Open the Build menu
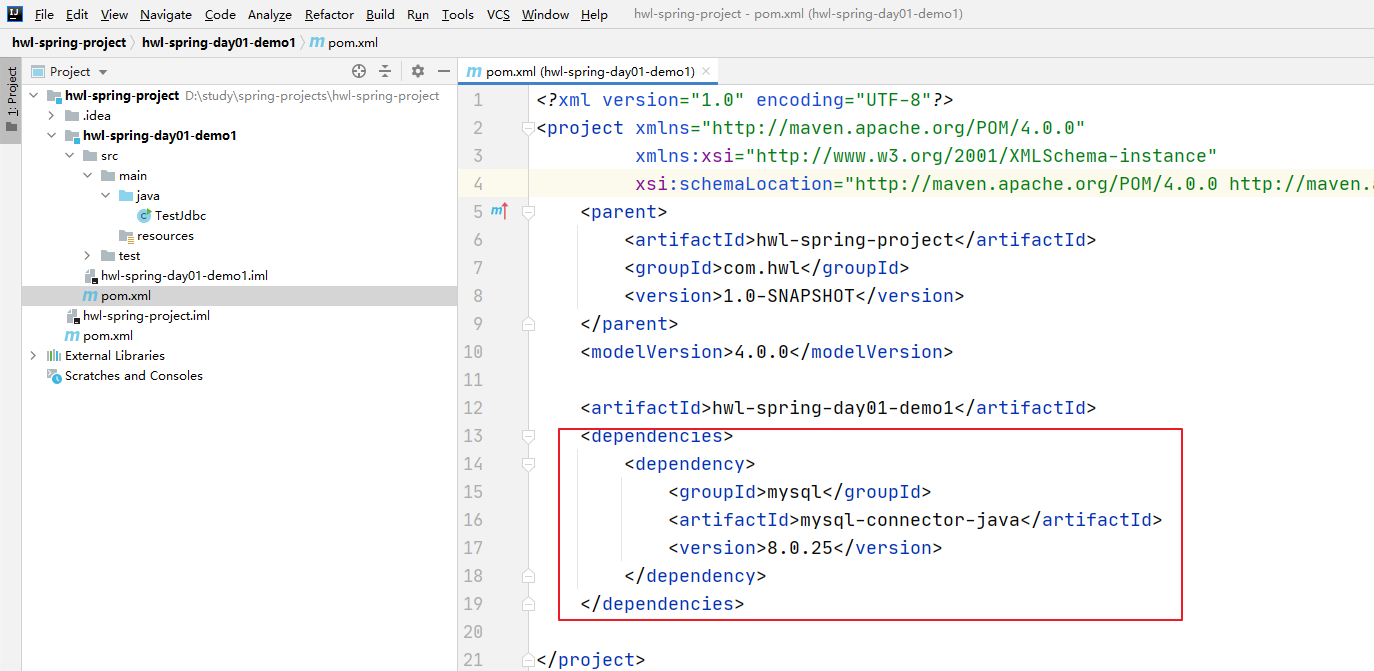1374x671 pixels. 380,14
